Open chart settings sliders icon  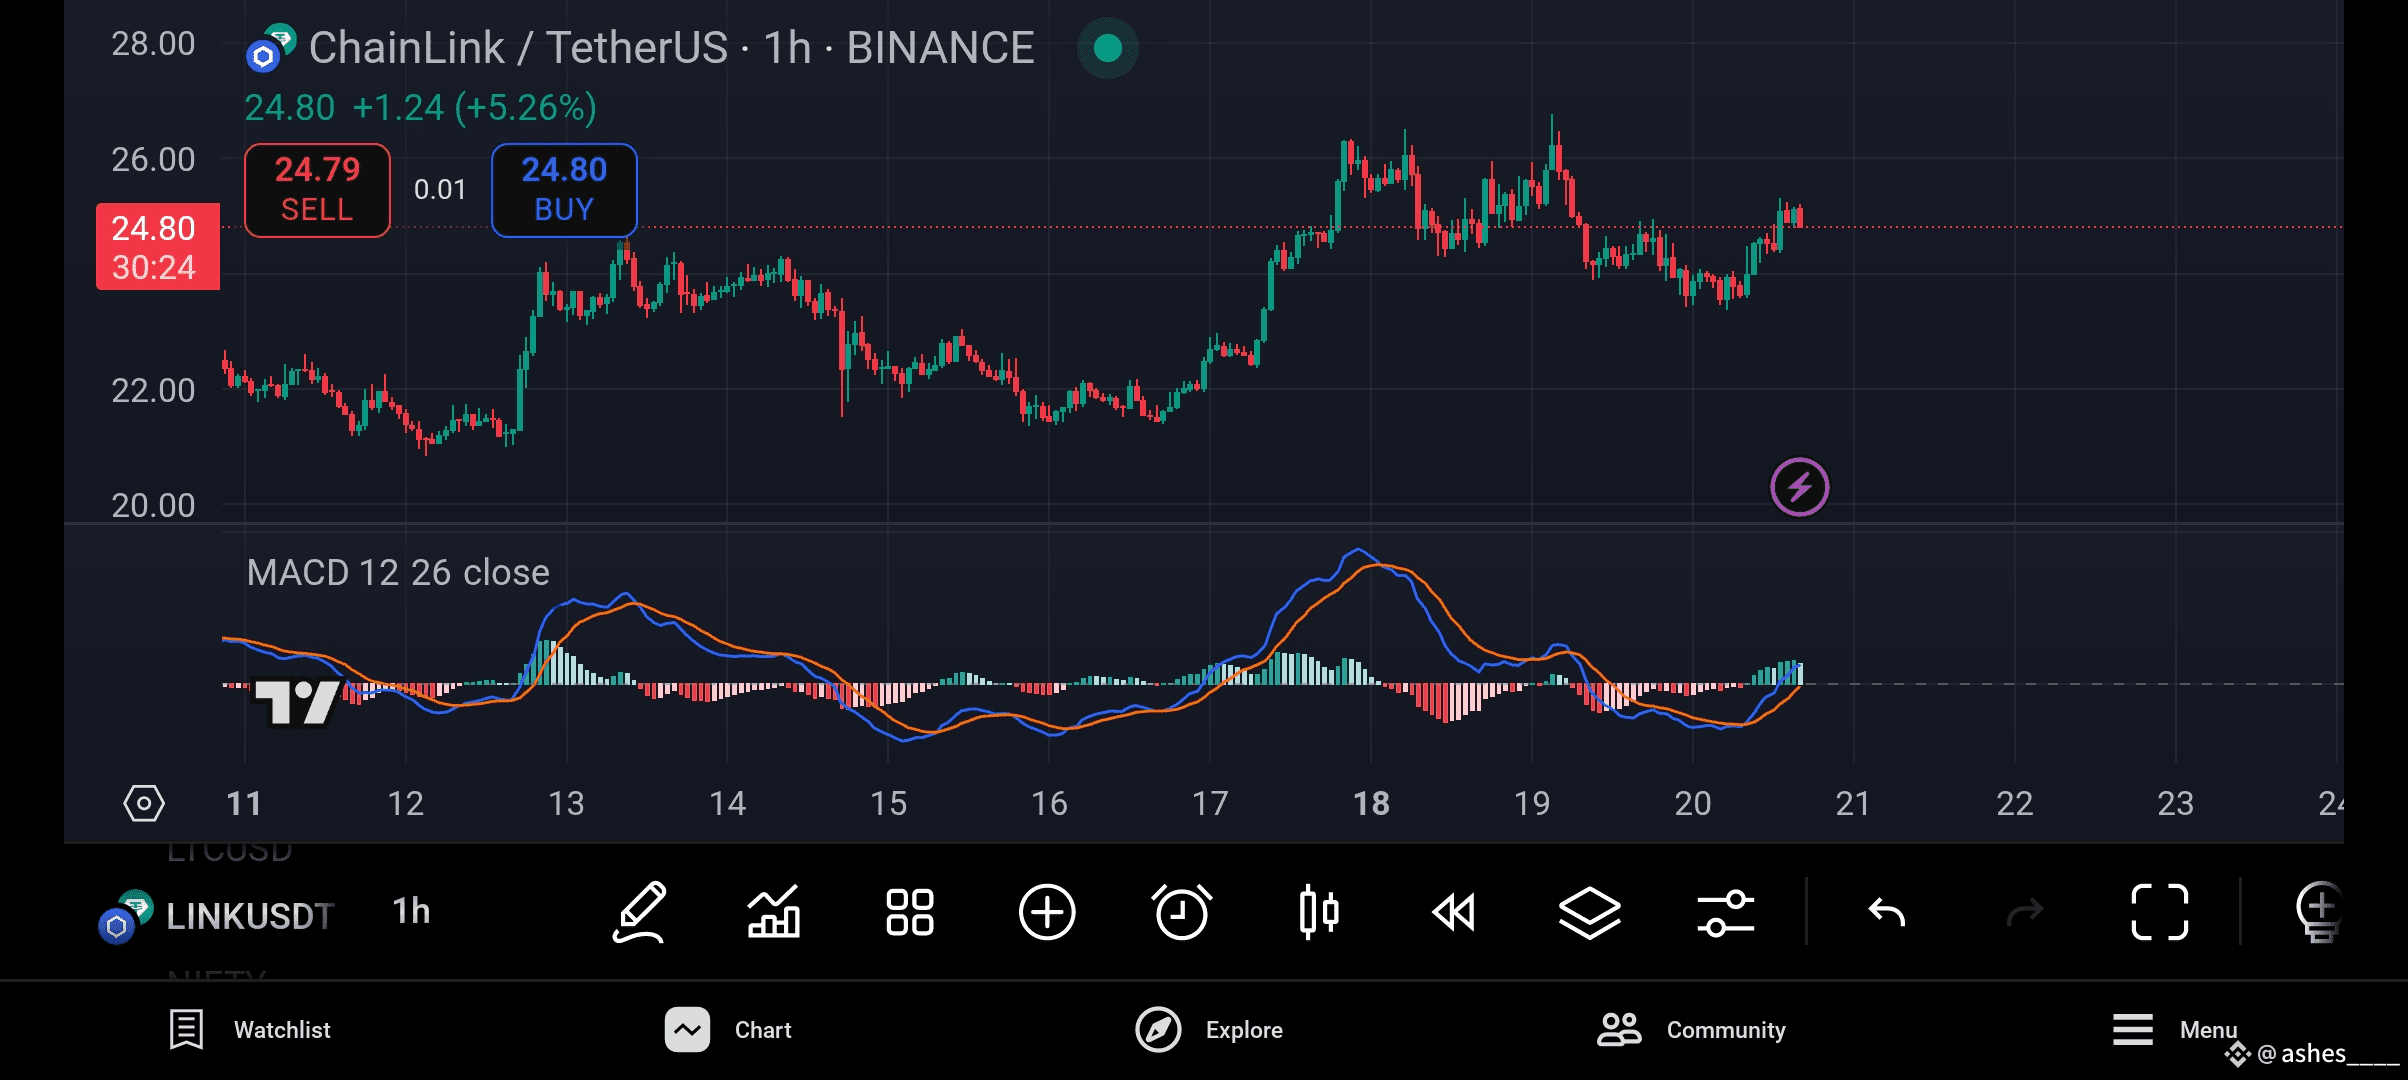[x=1726, y=912]
